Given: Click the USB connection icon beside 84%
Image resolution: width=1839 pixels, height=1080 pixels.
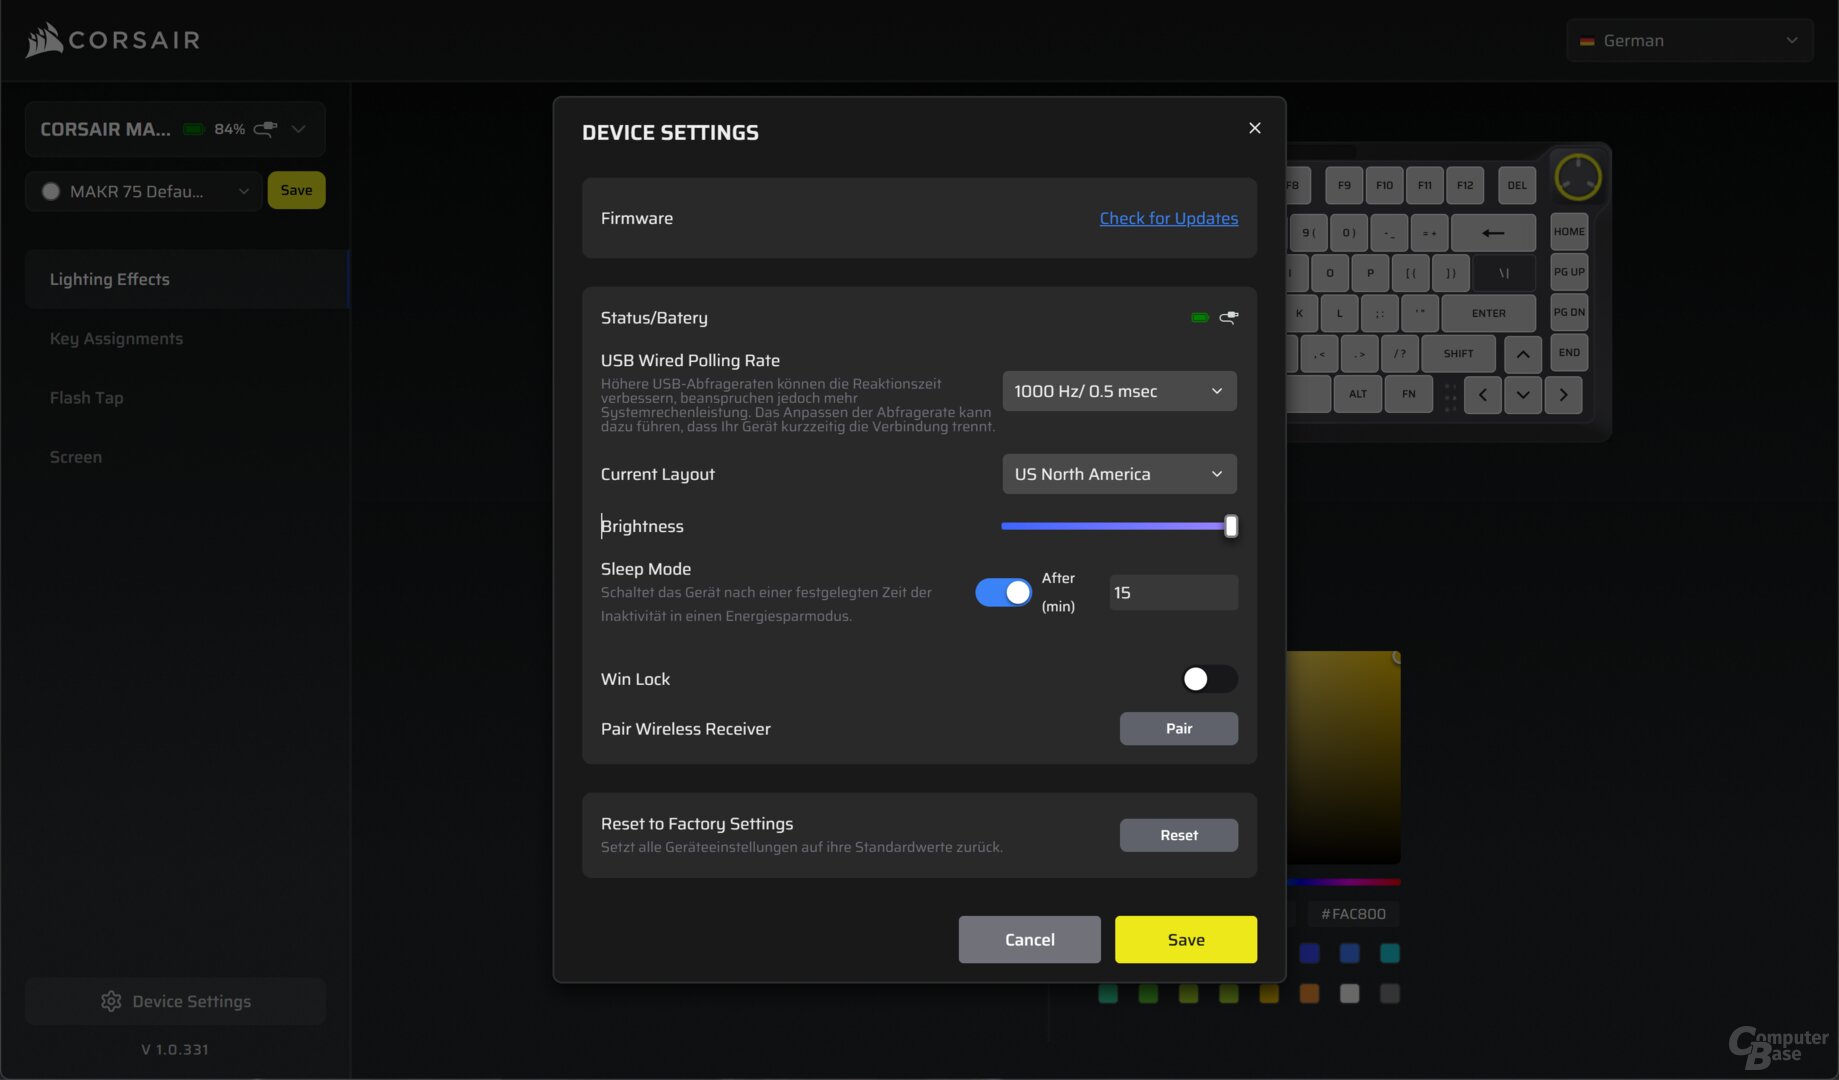Looking at the screenshot, I should 265,129.
